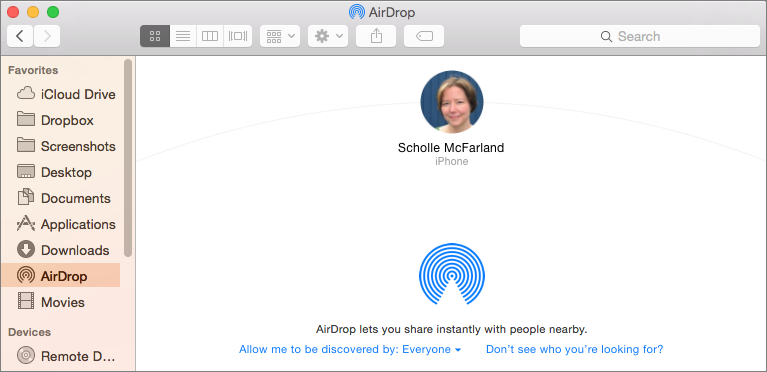
Task: Click the large blue AirDrop icon
Action: pyautogui.click(x=451, y=274)
